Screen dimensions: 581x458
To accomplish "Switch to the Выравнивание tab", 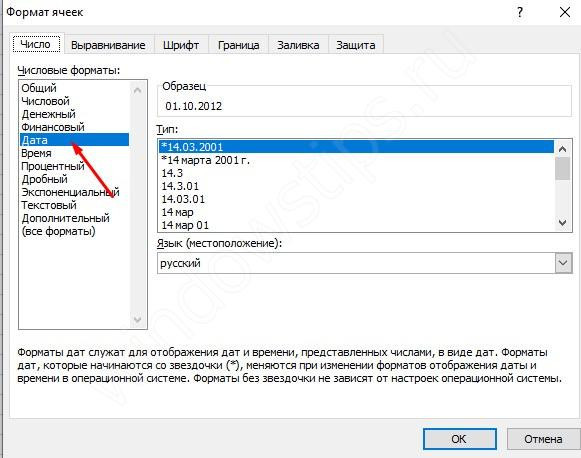I will coord(108,45).
